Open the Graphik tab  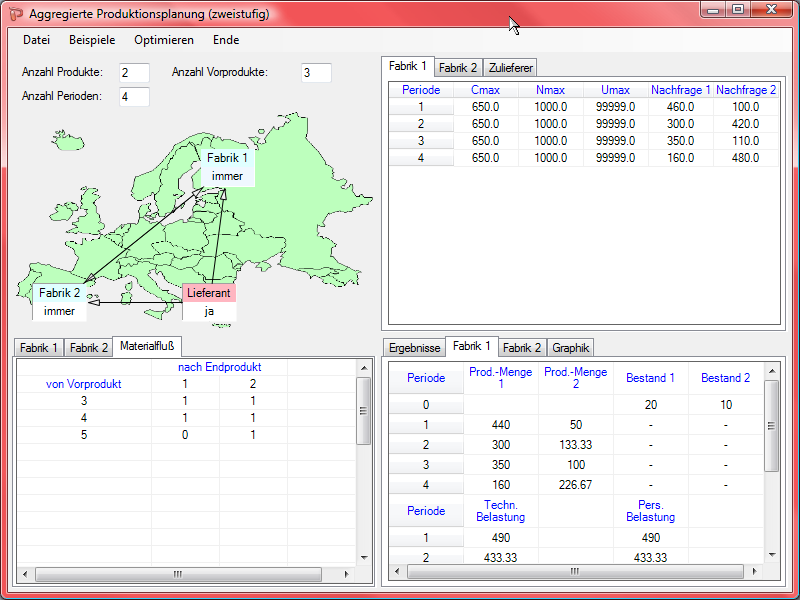click(x=571, y=348)
